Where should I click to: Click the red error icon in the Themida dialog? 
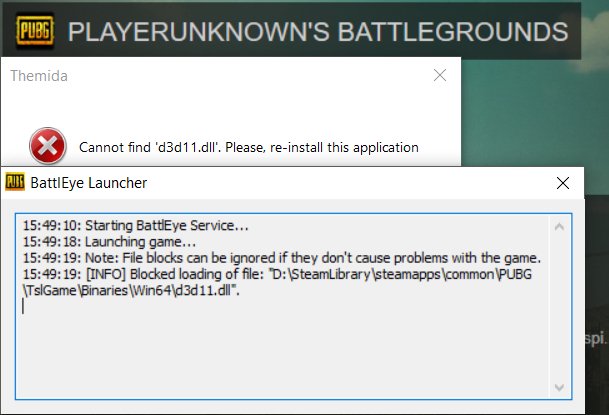tap(48, 146)
